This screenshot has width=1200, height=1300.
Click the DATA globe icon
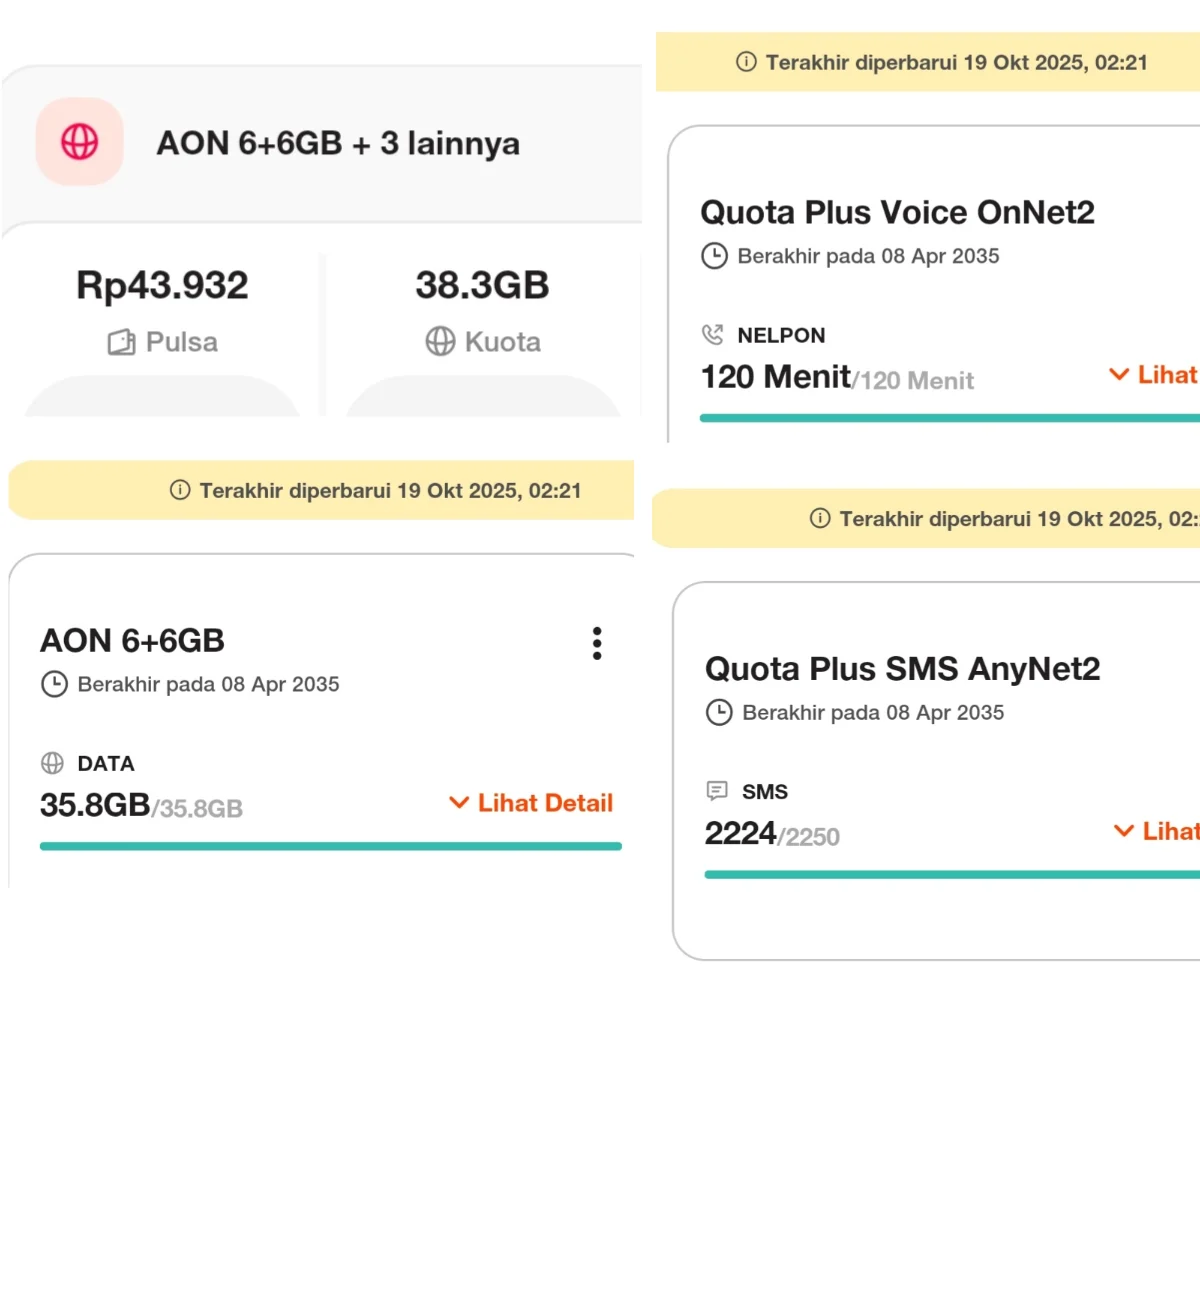click(53, 763)
